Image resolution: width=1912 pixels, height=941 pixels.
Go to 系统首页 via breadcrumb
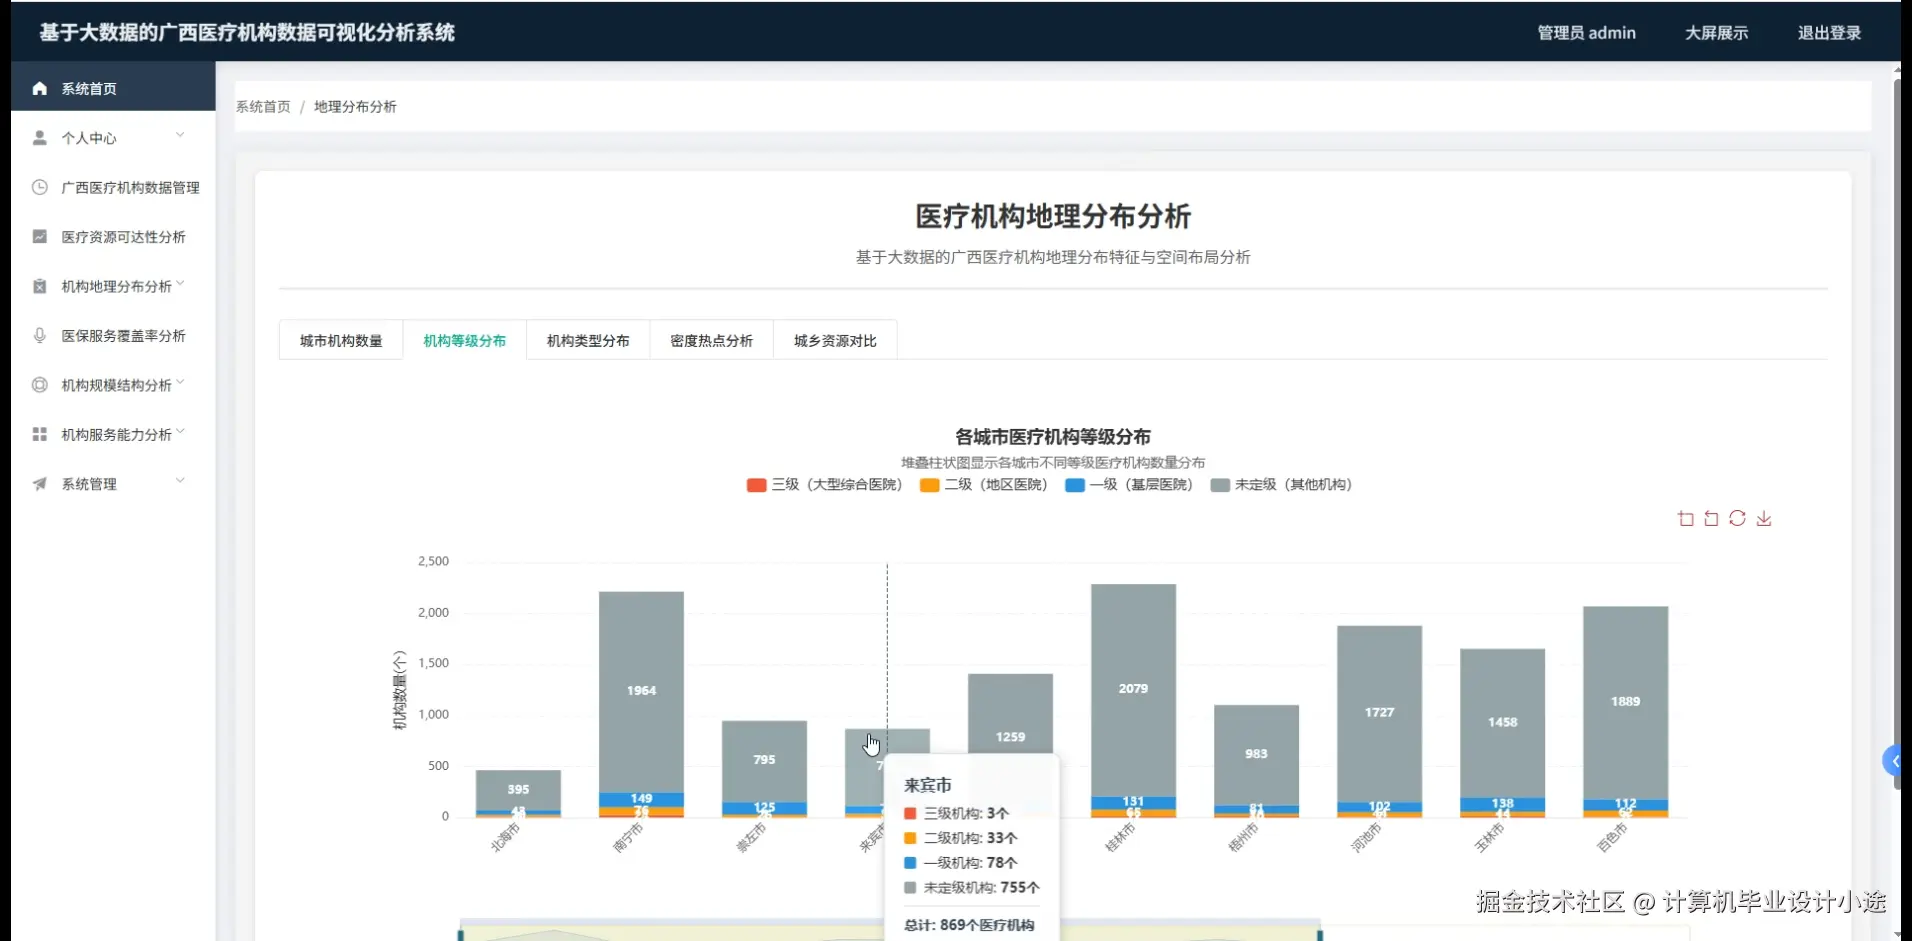263,107
